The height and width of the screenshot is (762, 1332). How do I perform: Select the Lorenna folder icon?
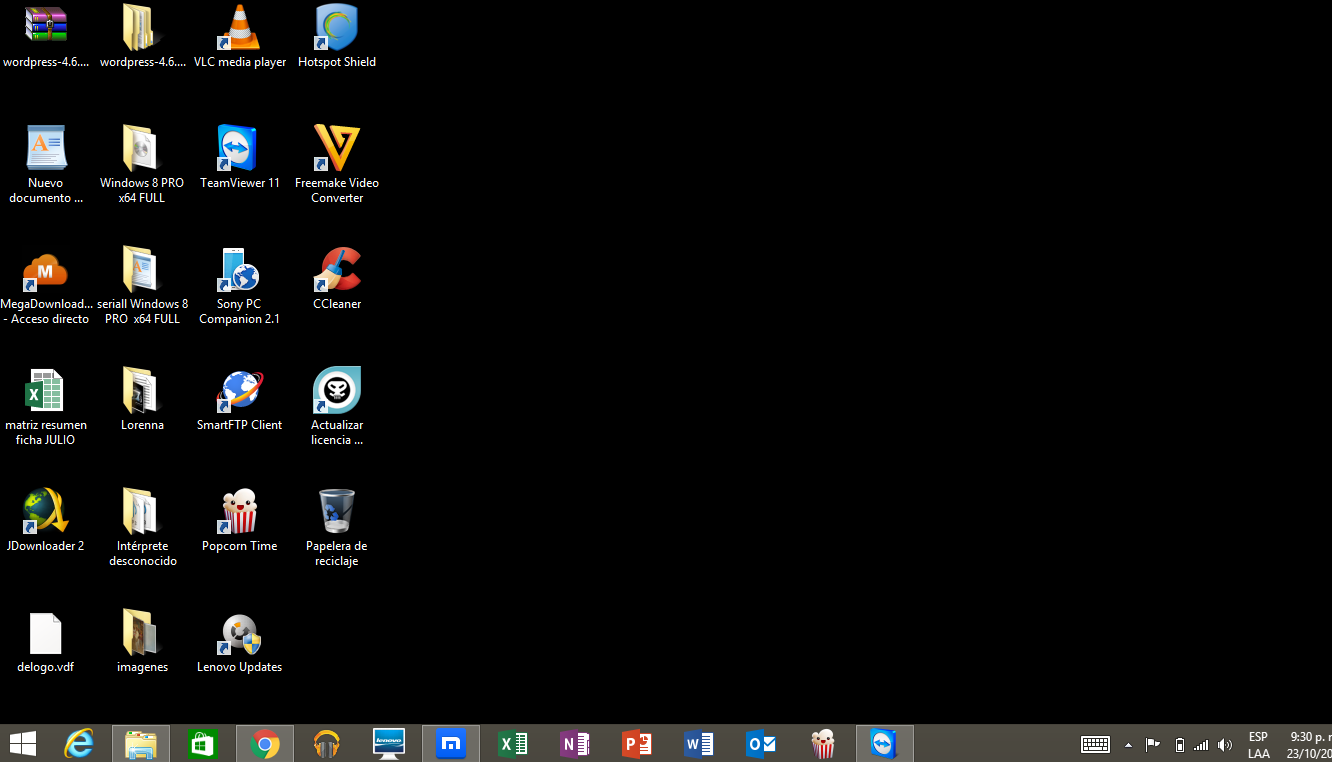click(142, 391)
